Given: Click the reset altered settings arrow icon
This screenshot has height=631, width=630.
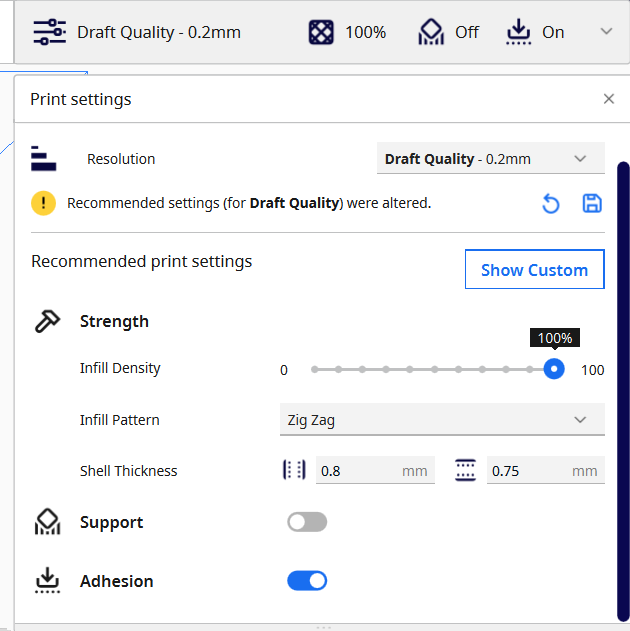Looking at the screenshot, I should (x=551, y=204).
